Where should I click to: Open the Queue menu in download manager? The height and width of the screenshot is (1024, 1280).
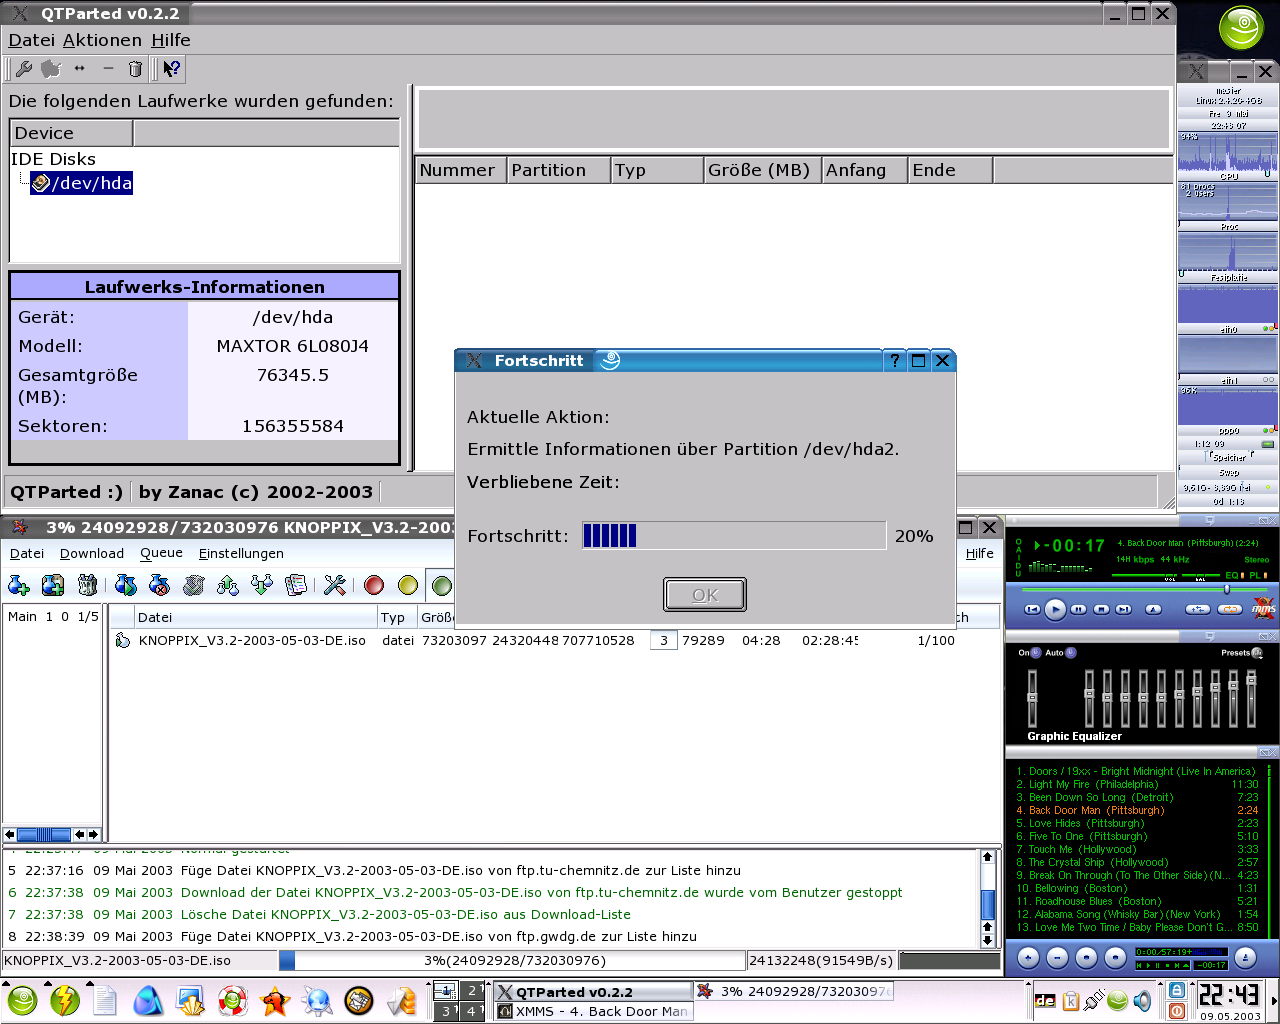click(161, 553)
